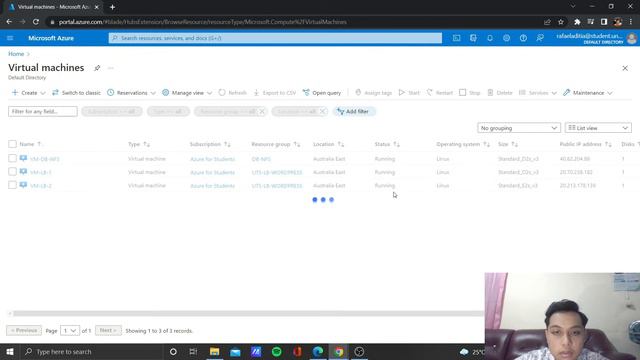The width and height of the screenshot is (640, 360).
Task: Click Open query
Action: tap(322, 93)
